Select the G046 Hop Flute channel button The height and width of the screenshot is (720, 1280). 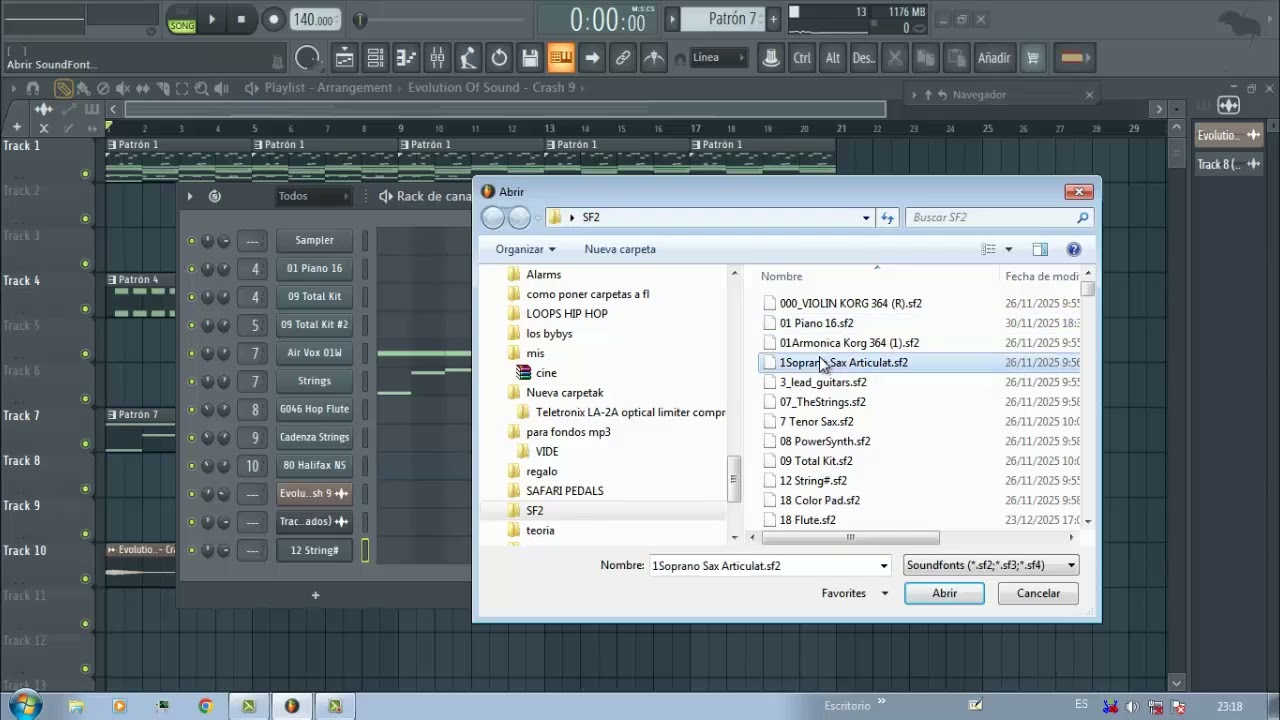tap(314, 409)
